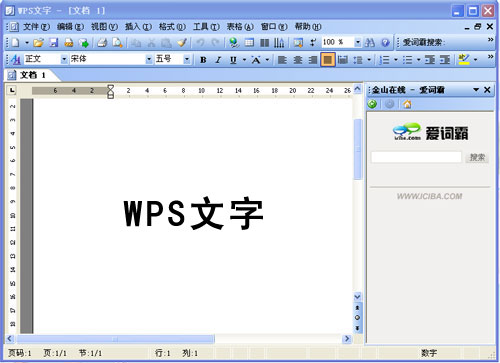Open font color dropdown arrow
The width and height of the screenshot is (500, 363).
tap(267, 60)
